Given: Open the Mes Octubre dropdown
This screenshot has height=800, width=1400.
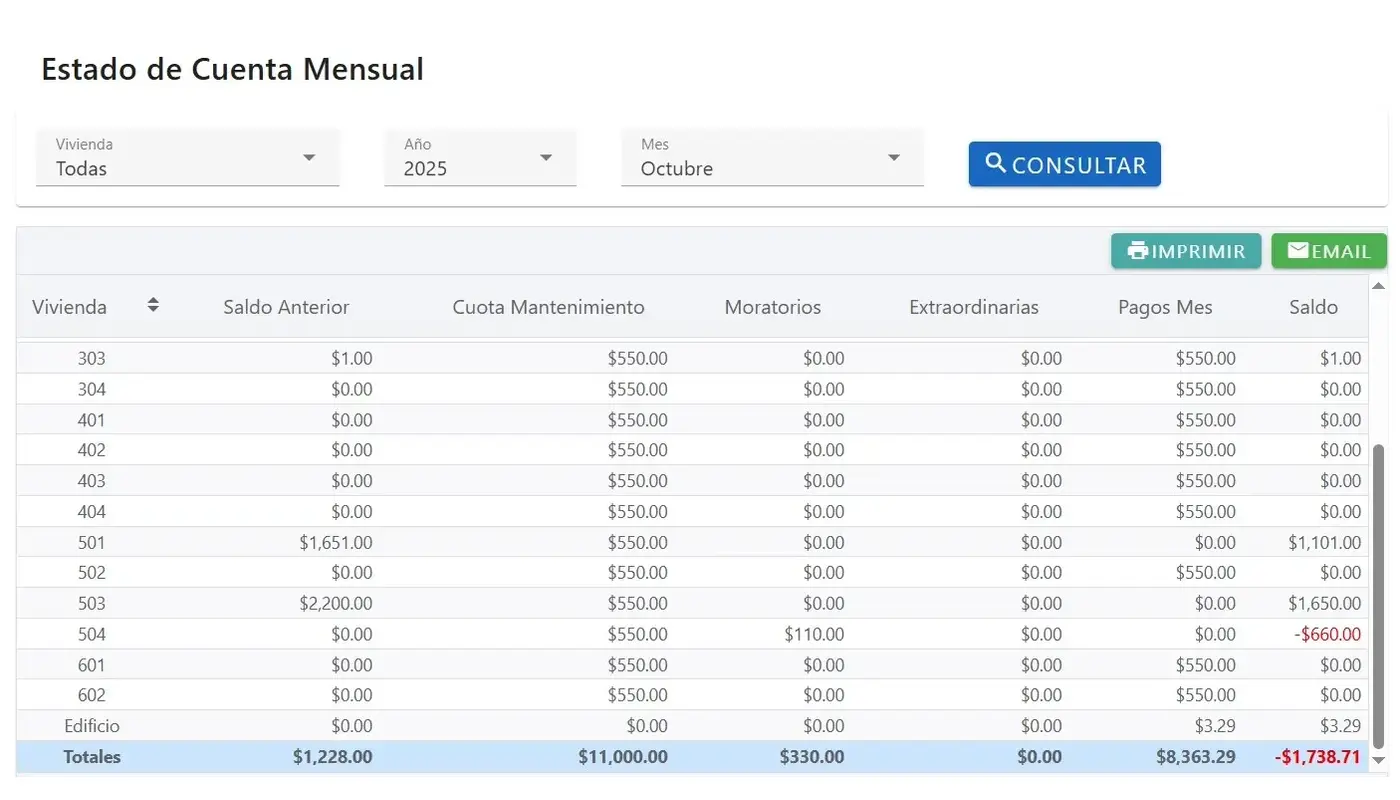Looking at the screenshot, I should [772, 158].
